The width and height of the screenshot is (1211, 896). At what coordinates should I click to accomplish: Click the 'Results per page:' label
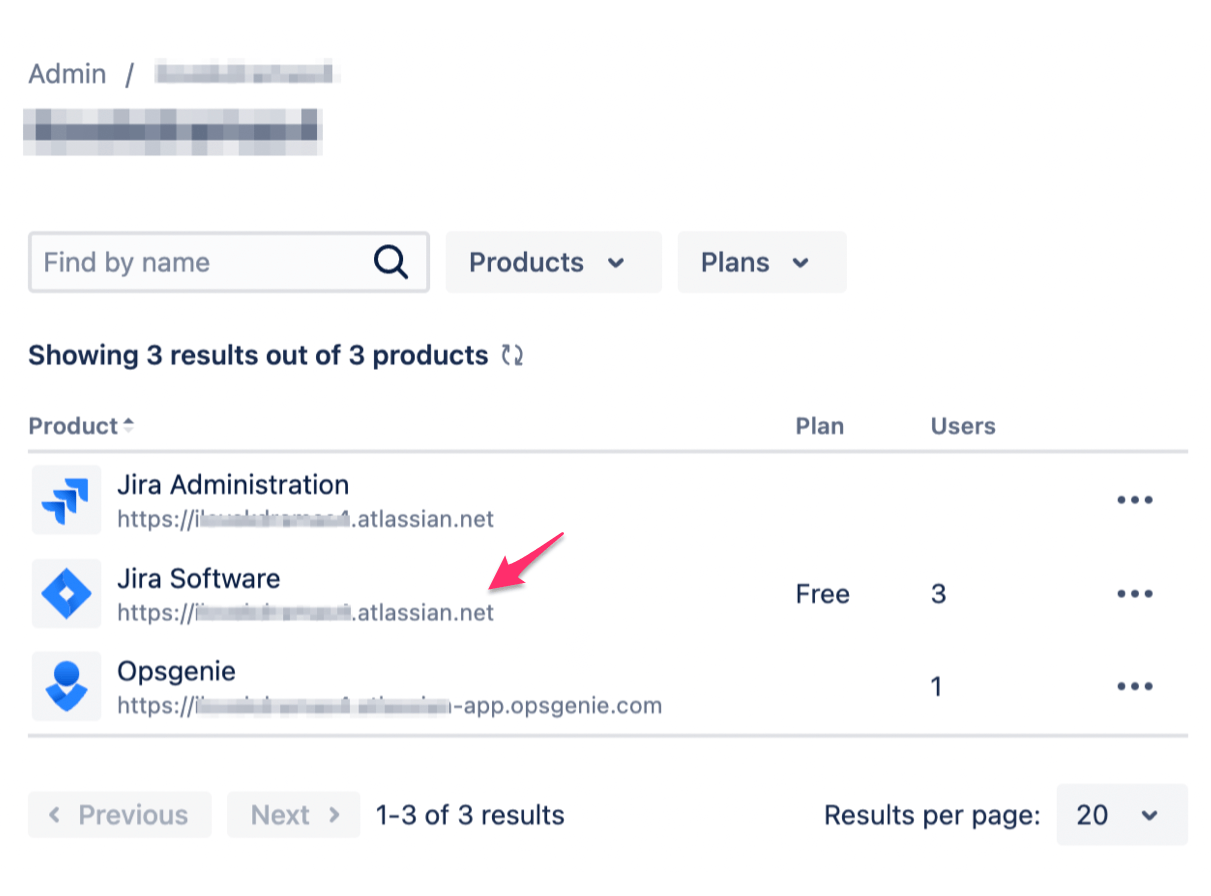(x=932, y=816)
